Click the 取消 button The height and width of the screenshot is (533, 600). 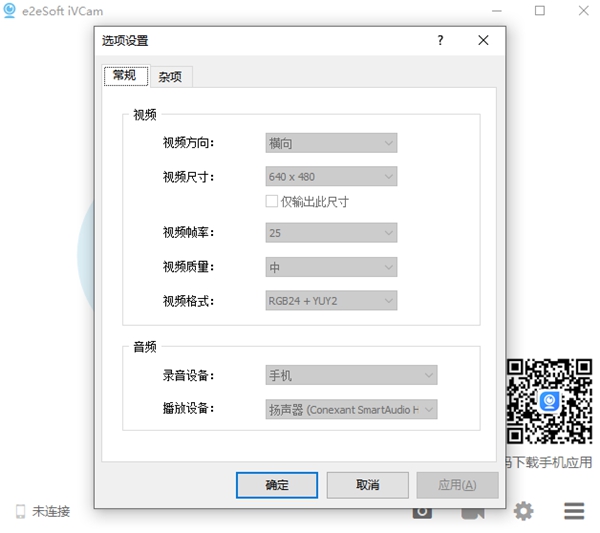click(x=367, y=485)
